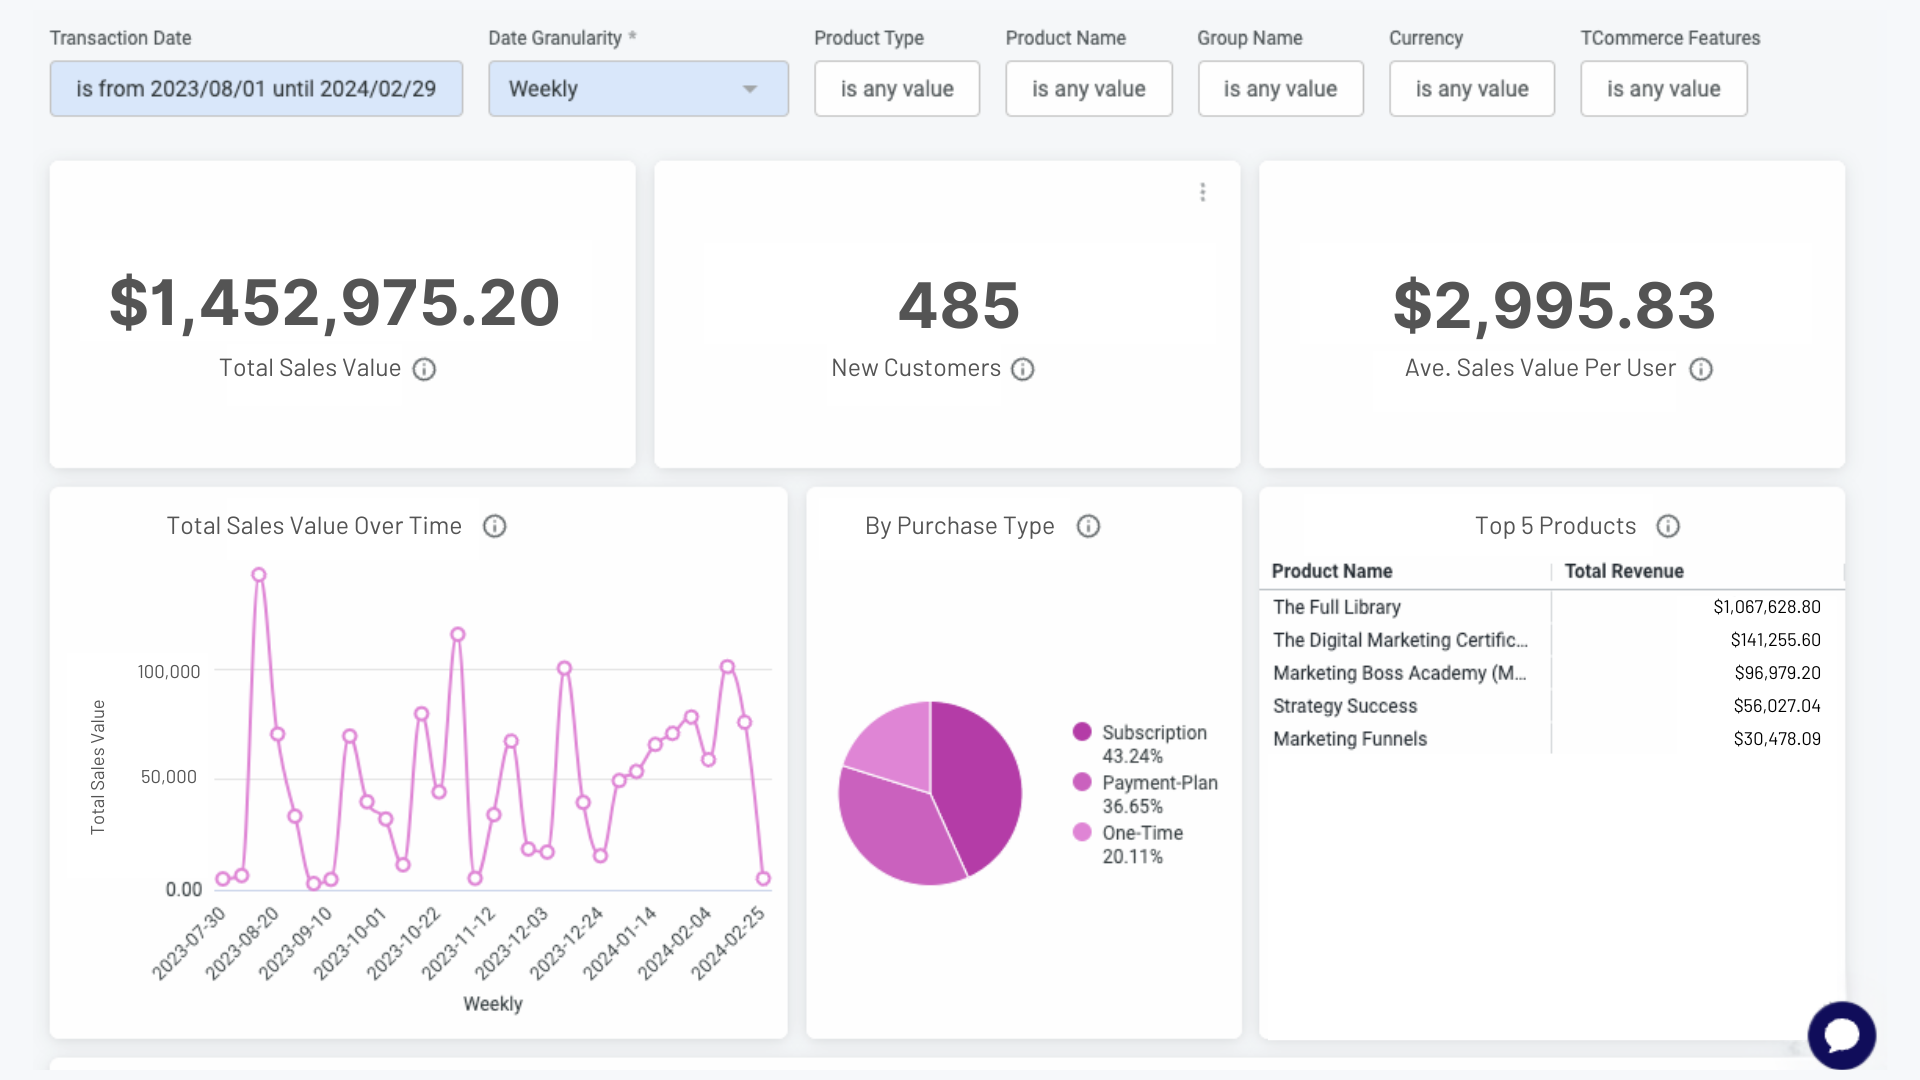Click the $2,995.83 average sales figure
The image size is (1920, 1080).
pyautogui.click(x=1553, y=306)
